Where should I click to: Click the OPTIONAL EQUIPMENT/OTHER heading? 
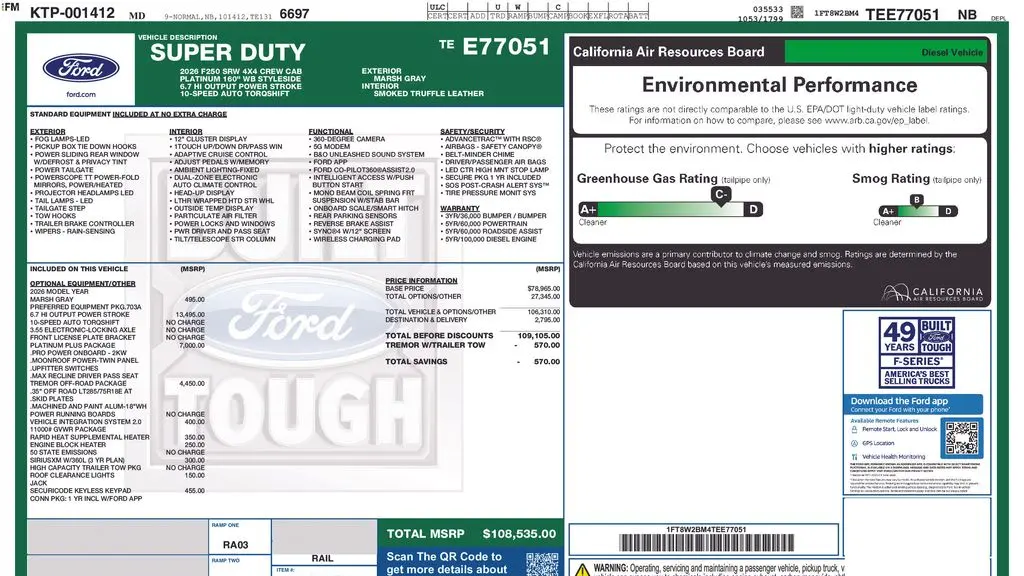pos(83,284)
